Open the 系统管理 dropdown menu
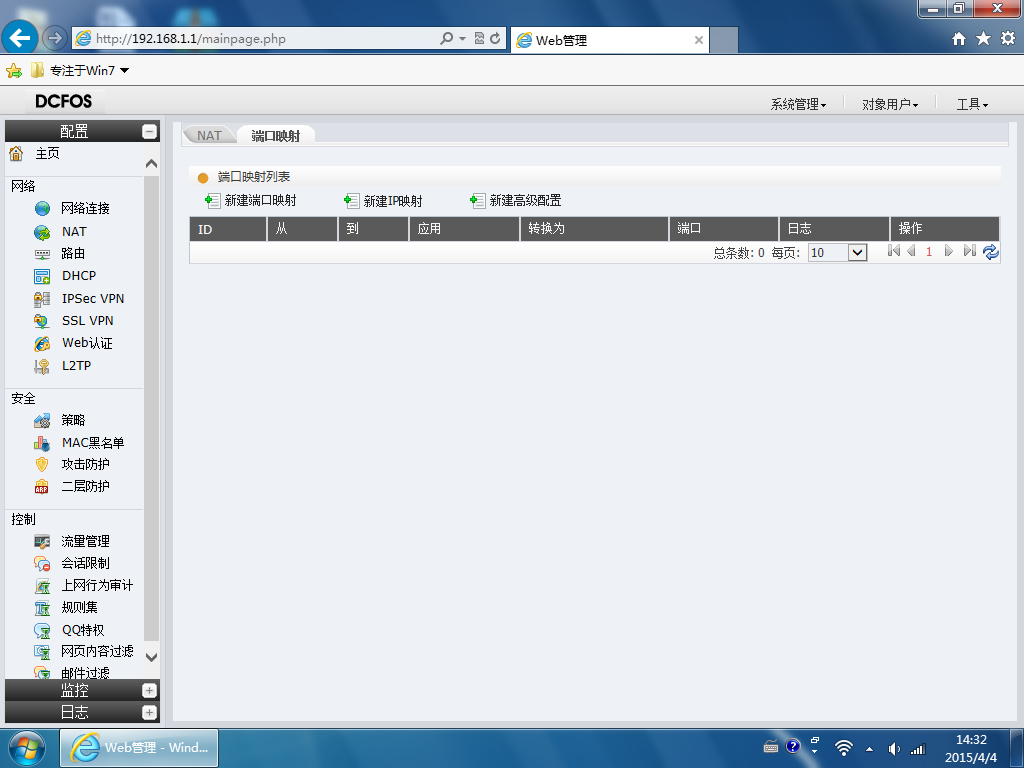Image resolution: width=1024 pixels, height=768 pixels. click(798, 104)
